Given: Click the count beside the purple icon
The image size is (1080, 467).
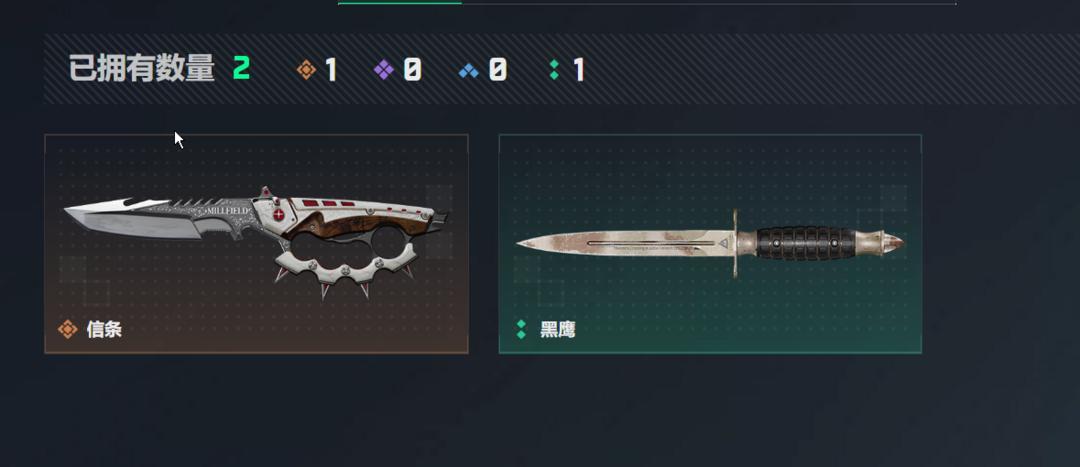Looking at the screenshot, I should tap(412, 70).
